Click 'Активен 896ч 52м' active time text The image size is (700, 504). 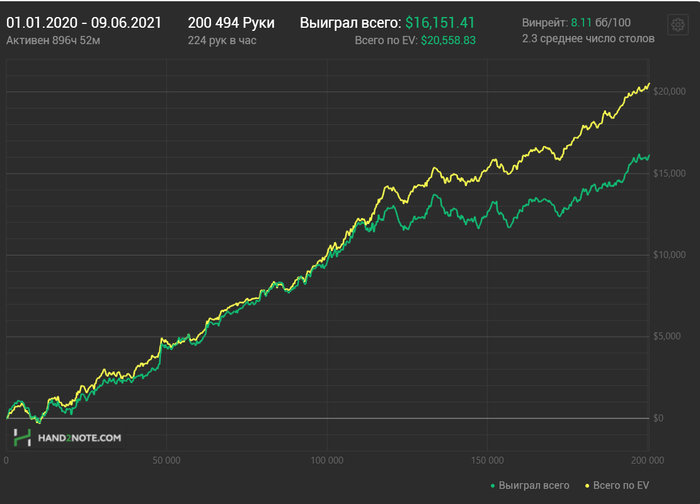(x=53, y=41)
